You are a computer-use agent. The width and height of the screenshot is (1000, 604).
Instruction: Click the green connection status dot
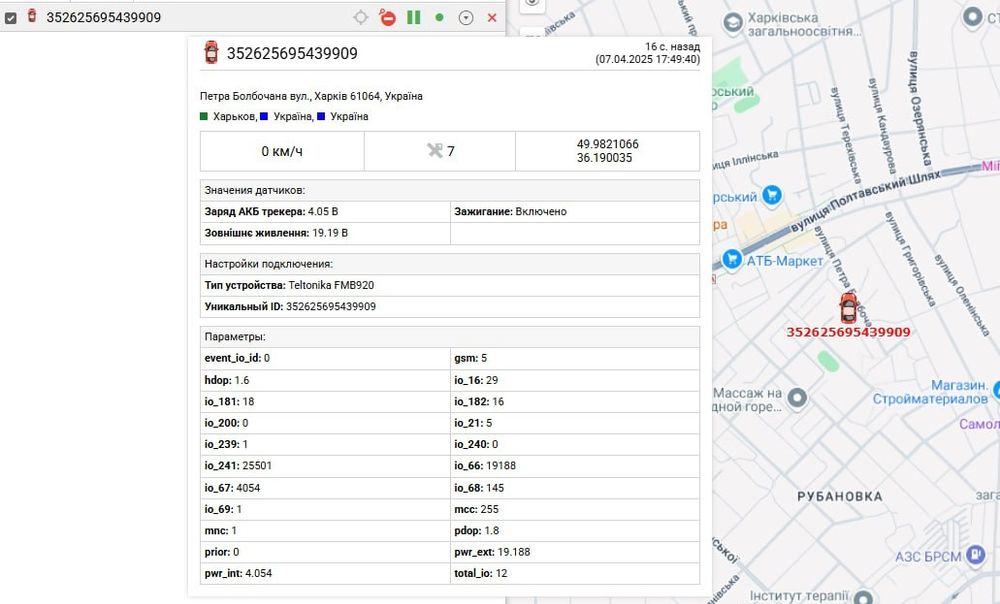point(439,18)
